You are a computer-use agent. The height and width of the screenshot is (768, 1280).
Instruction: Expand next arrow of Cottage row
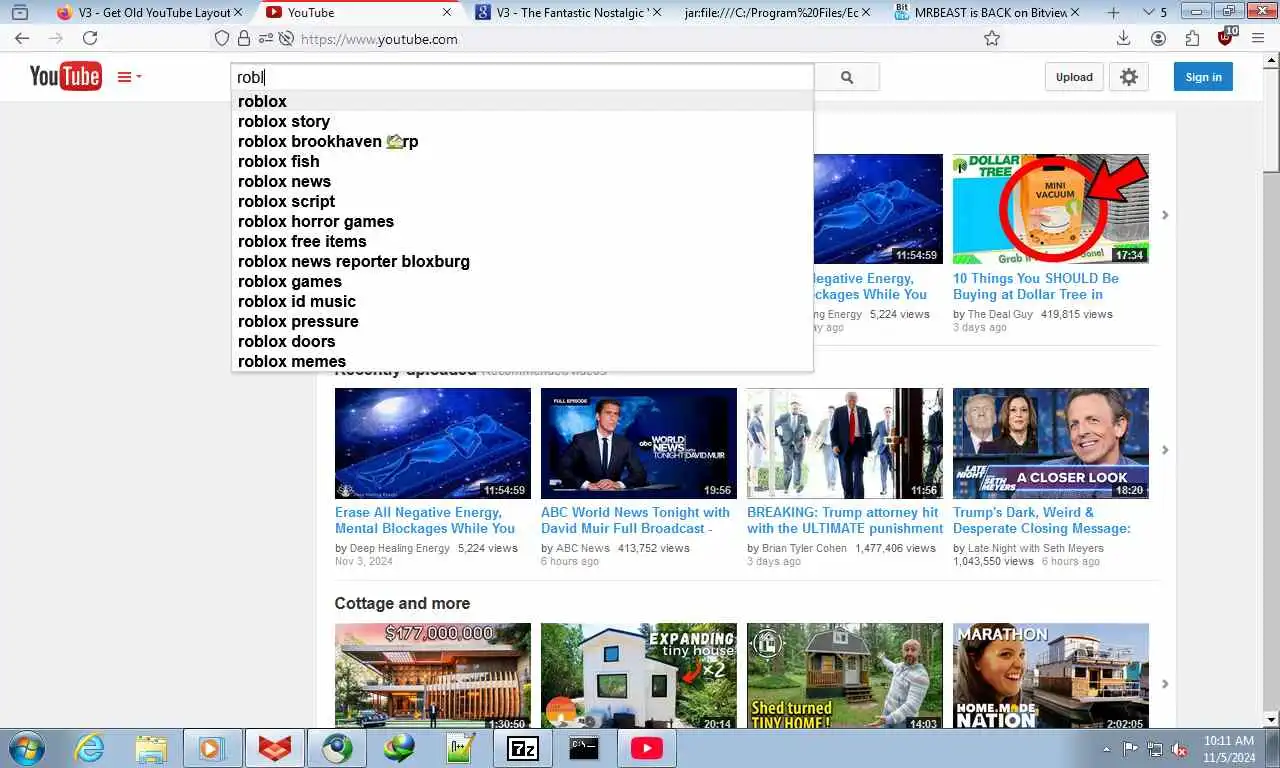[x=1165, y=684]
